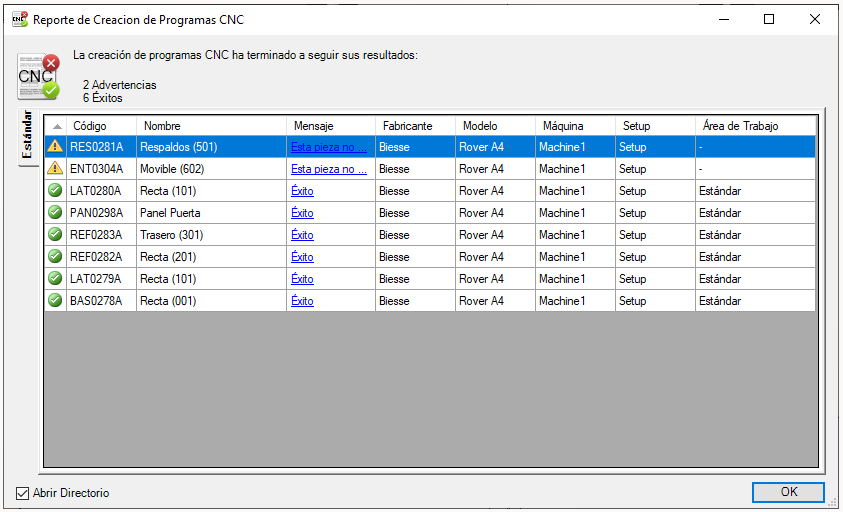Sort by the Nombre column header
This screenshot has height=512, width=843.
212,126
